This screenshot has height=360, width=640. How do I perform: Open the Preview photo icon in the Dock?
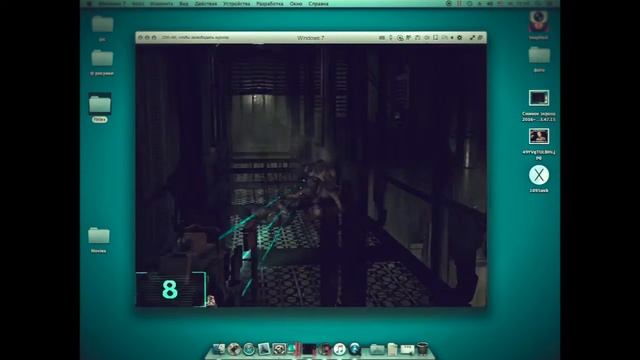pyautogui.click(x=264, y=349)
